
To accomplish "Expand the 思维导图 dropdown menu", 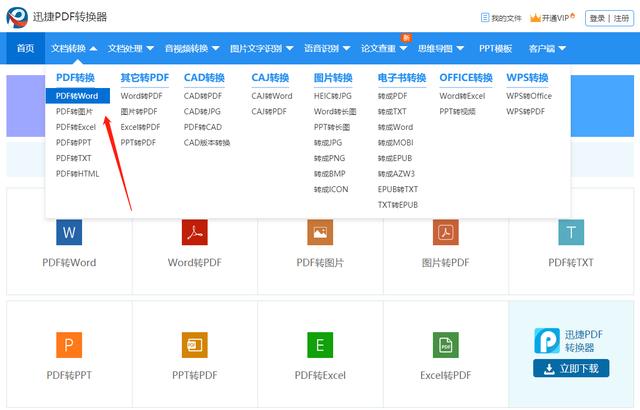I will 441,49.
